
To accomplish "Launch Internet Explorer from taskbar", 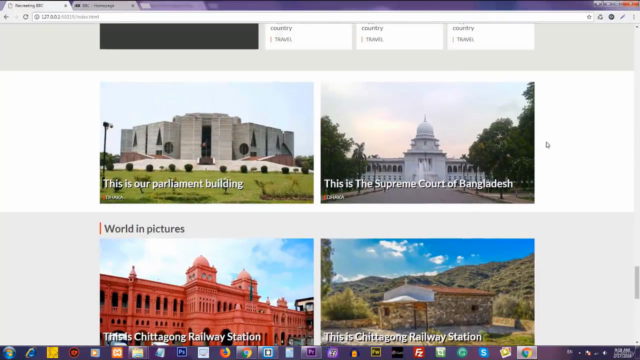I will [31, 353].
